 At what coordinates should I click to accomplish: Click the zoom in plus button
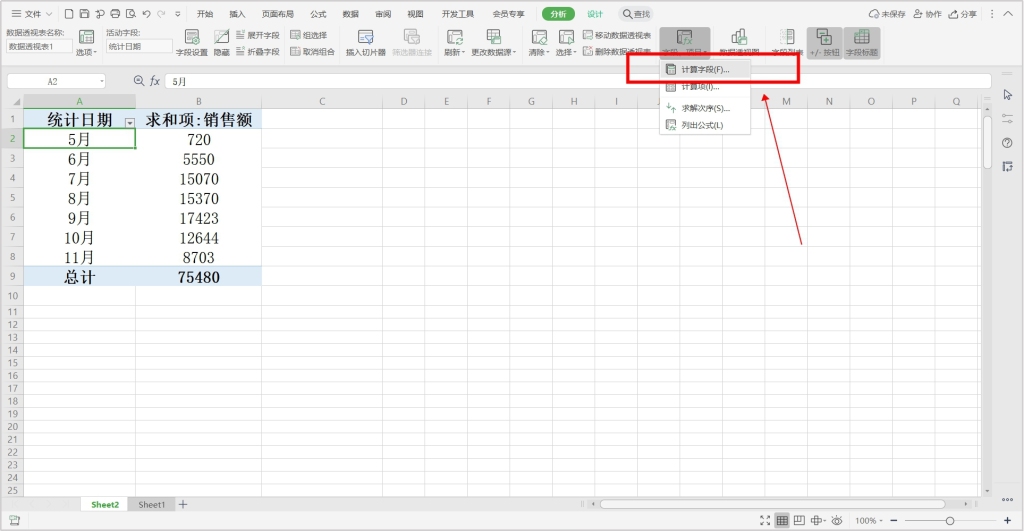tap(1008, 521)
